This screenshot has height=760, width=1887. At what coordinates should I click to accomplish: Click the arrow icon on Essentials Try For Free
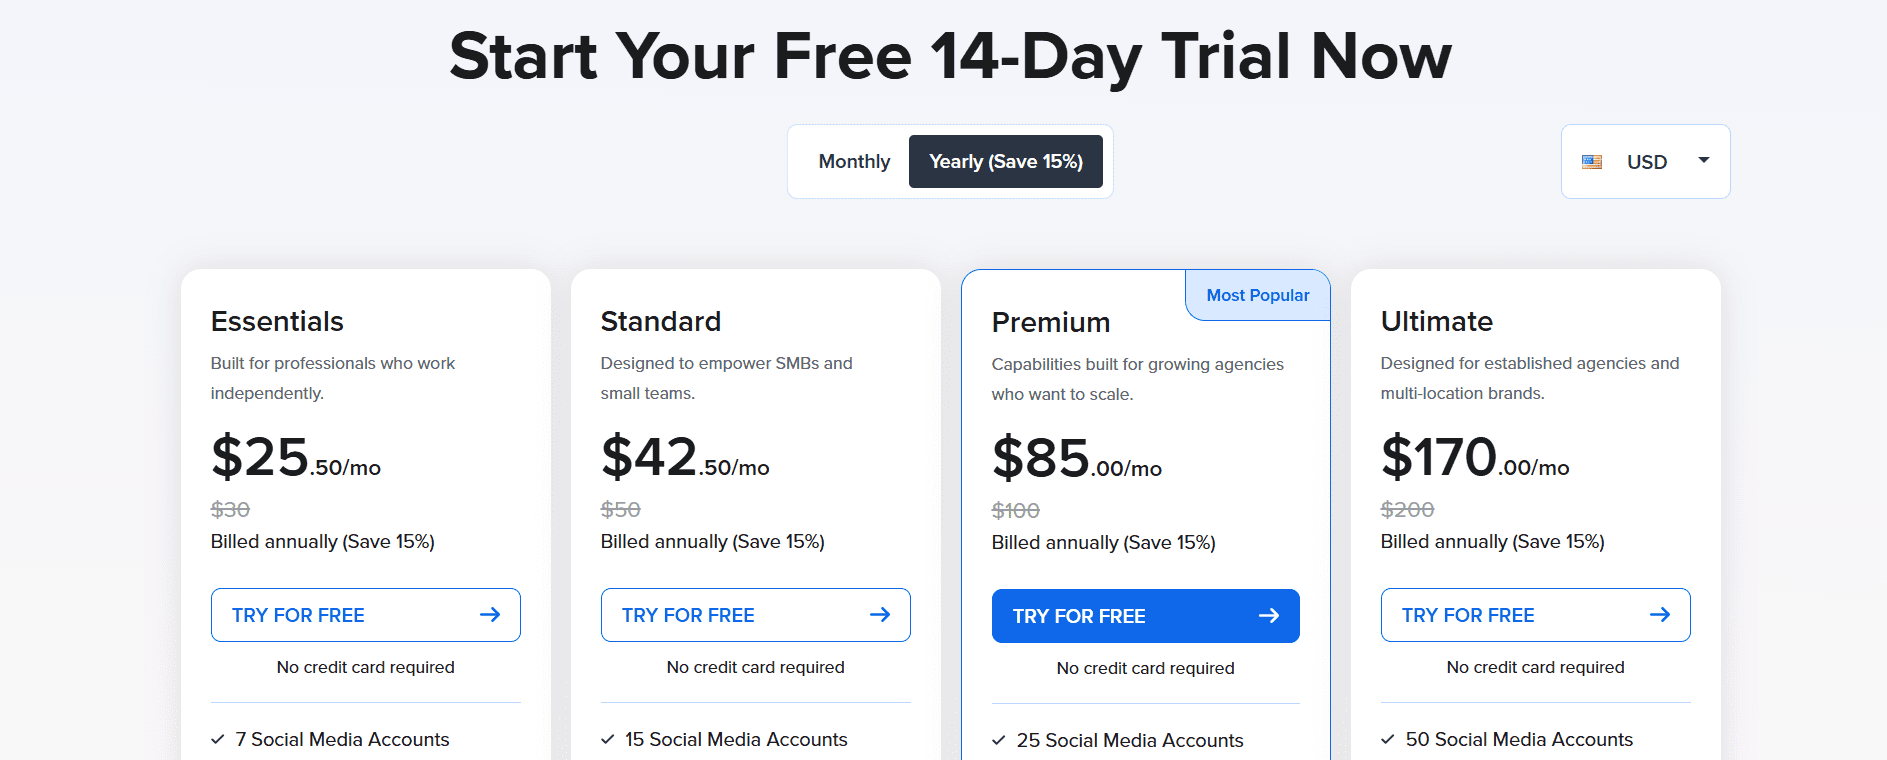(491, 614)
